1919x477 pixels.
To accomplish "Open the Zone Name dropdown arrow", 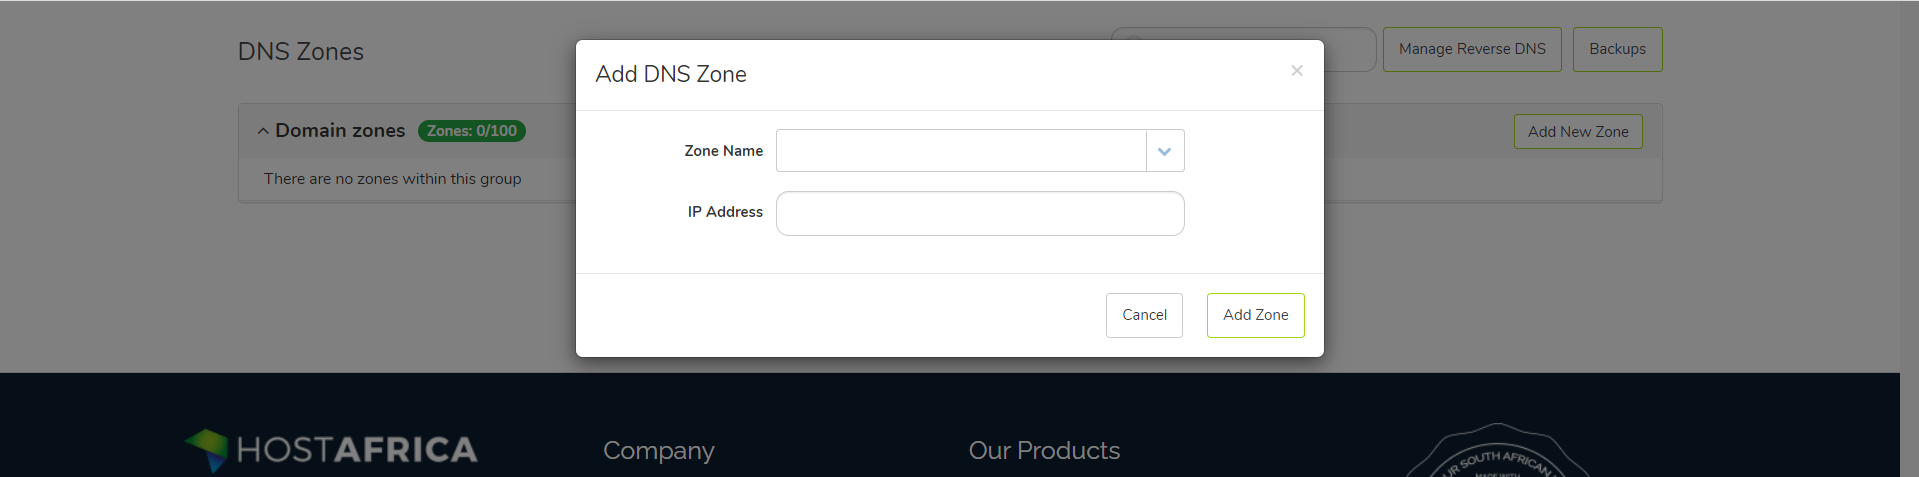I will click(1165, 151).
